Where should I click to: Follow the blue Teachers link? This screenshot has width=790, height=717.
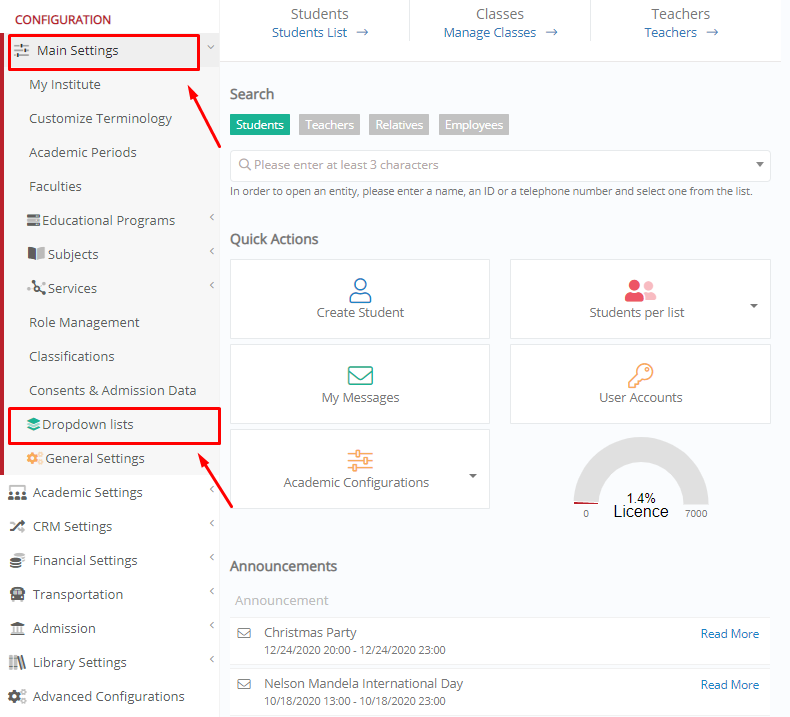[671, 32]
